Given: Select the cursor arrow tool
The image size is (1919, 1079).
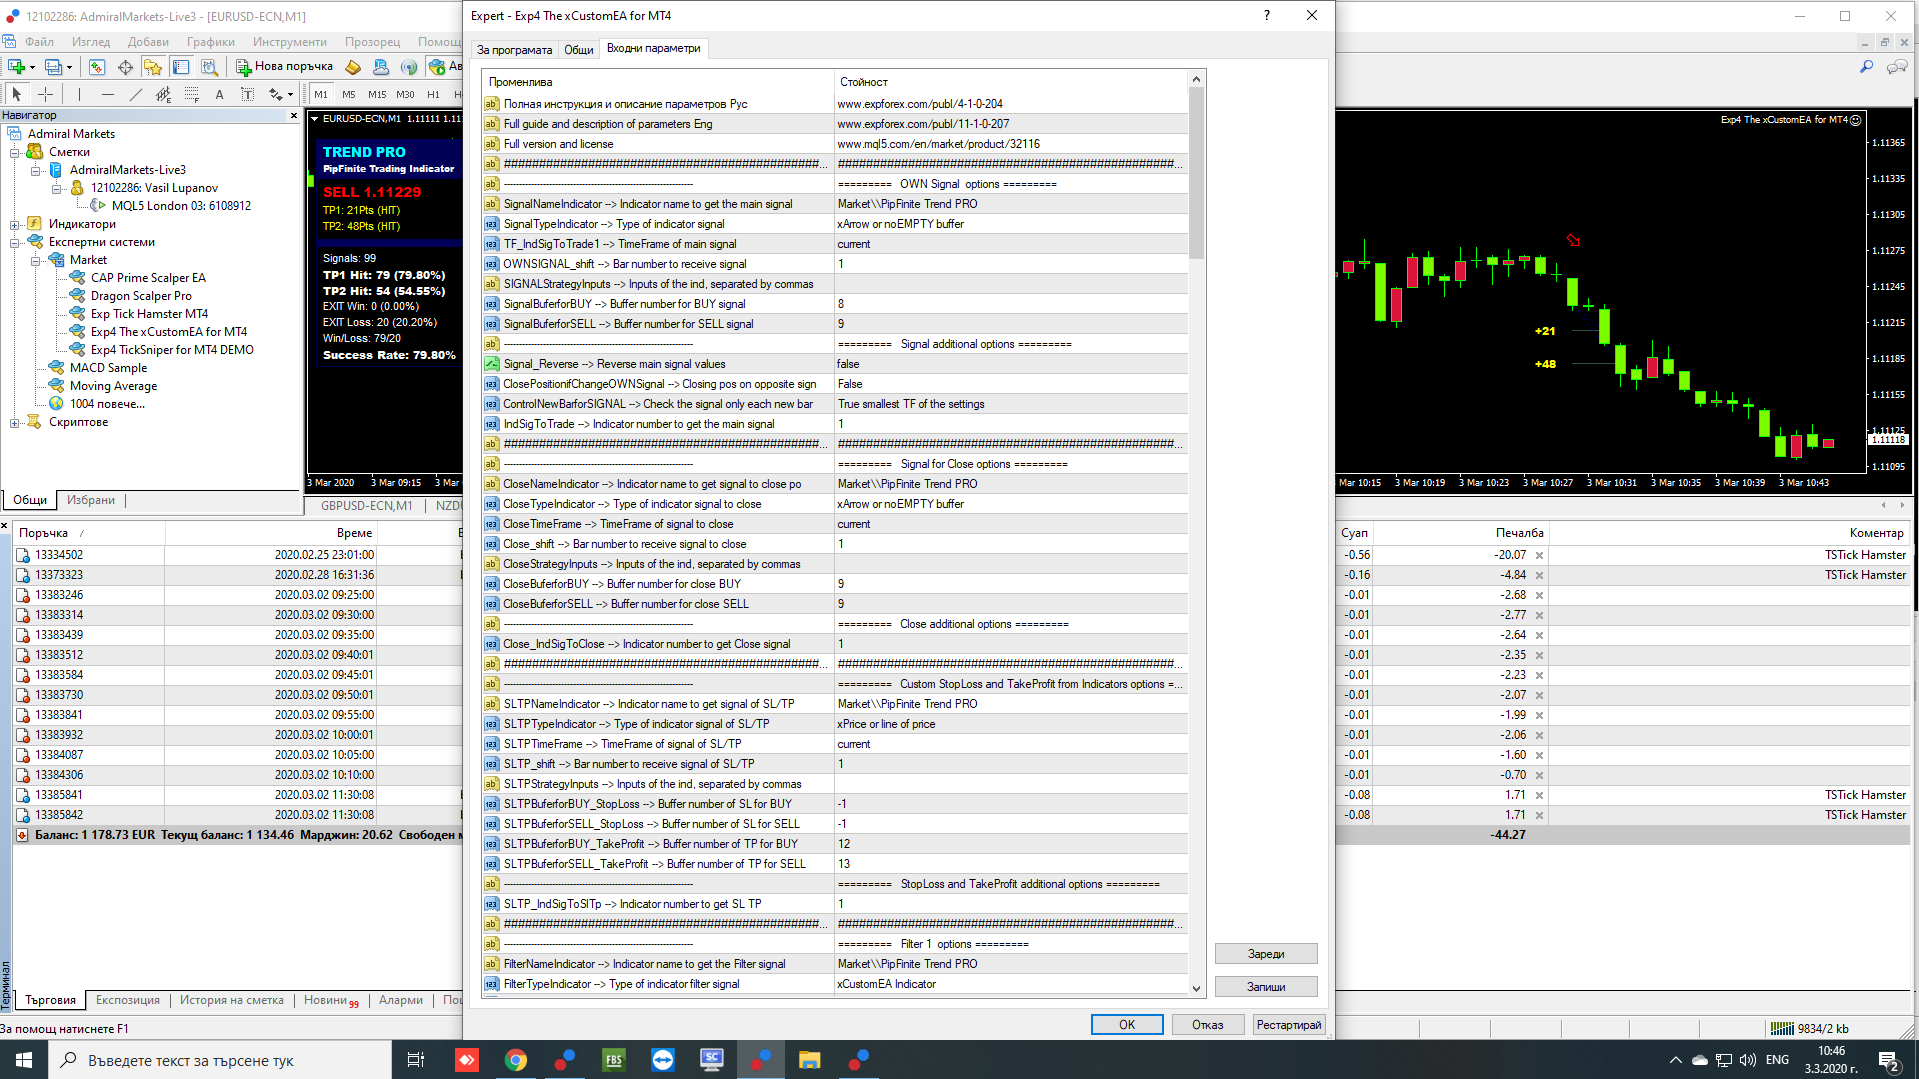Looking at the screenshot, I should click(16, 94).
